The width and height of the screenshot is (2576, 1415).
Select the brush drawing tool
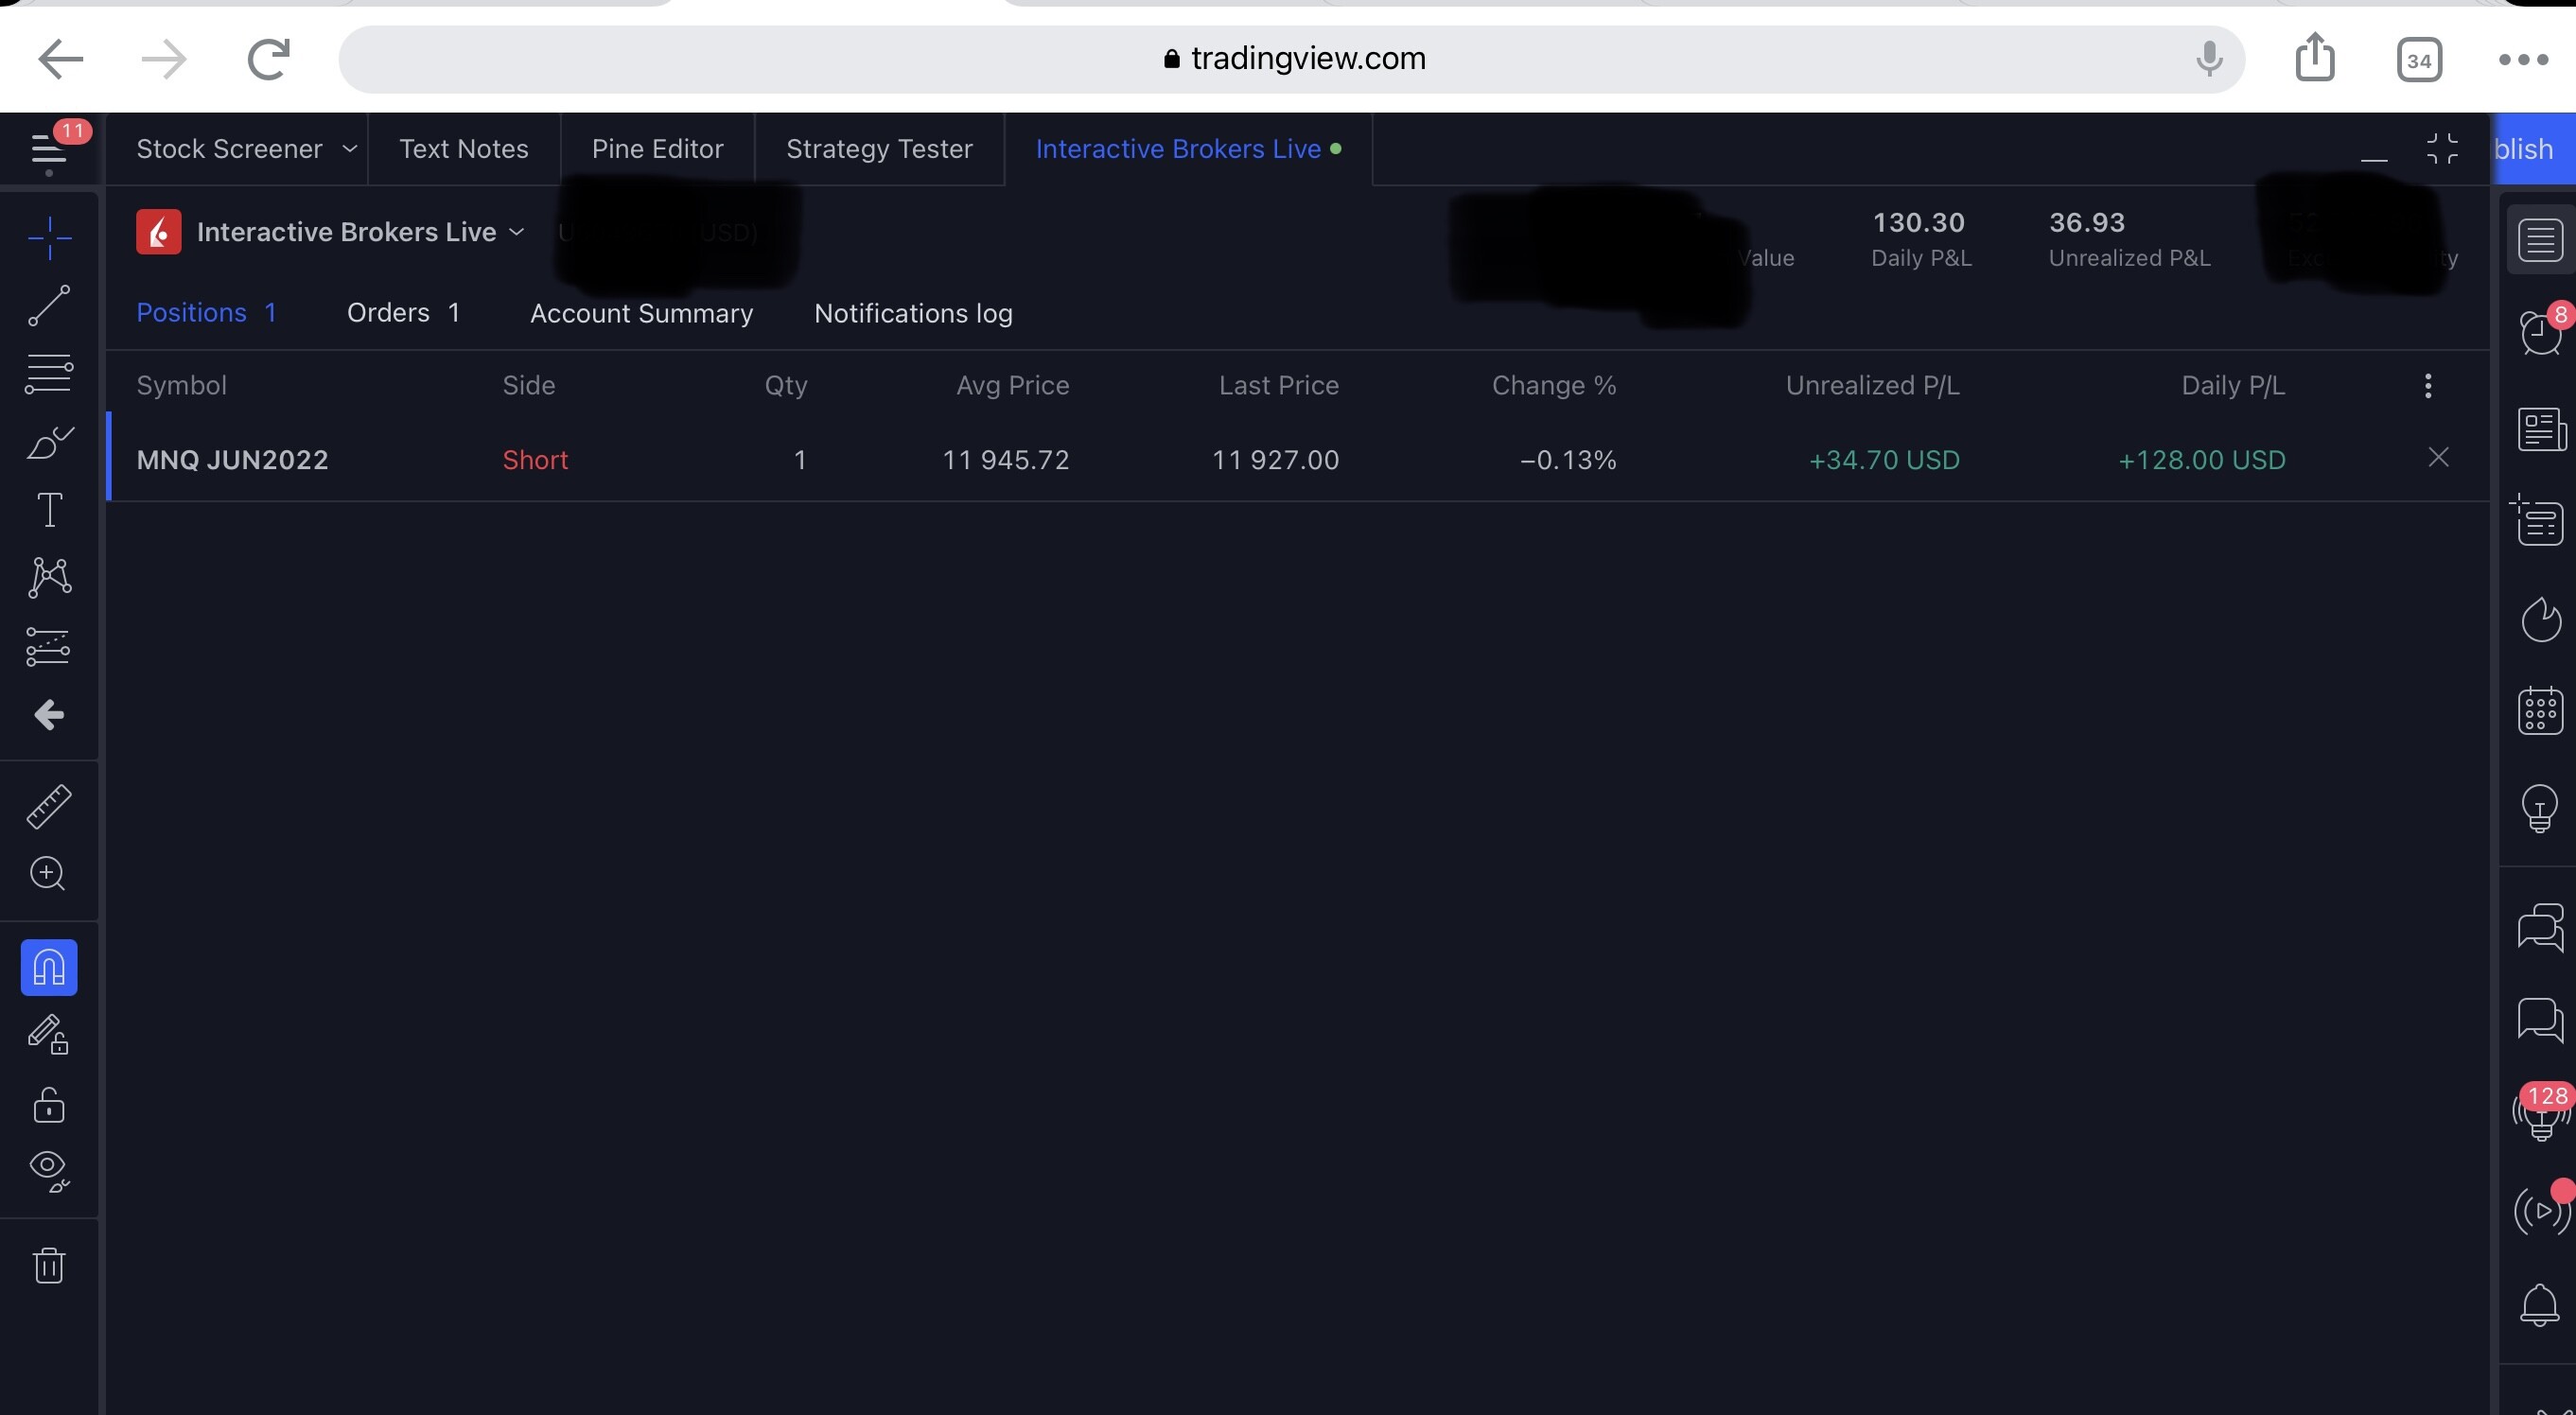point(49,441)
